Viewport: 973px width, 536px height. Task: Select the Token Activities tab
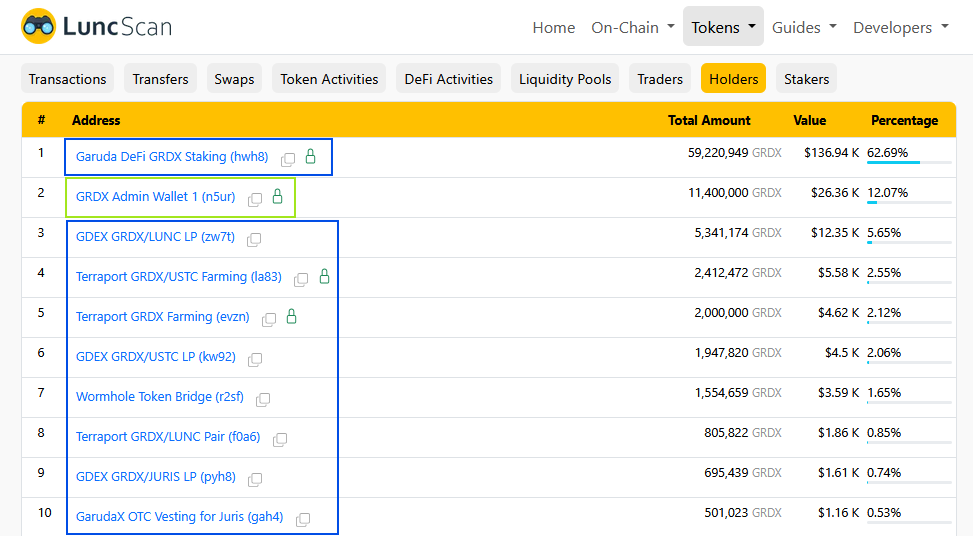point(329,79)
